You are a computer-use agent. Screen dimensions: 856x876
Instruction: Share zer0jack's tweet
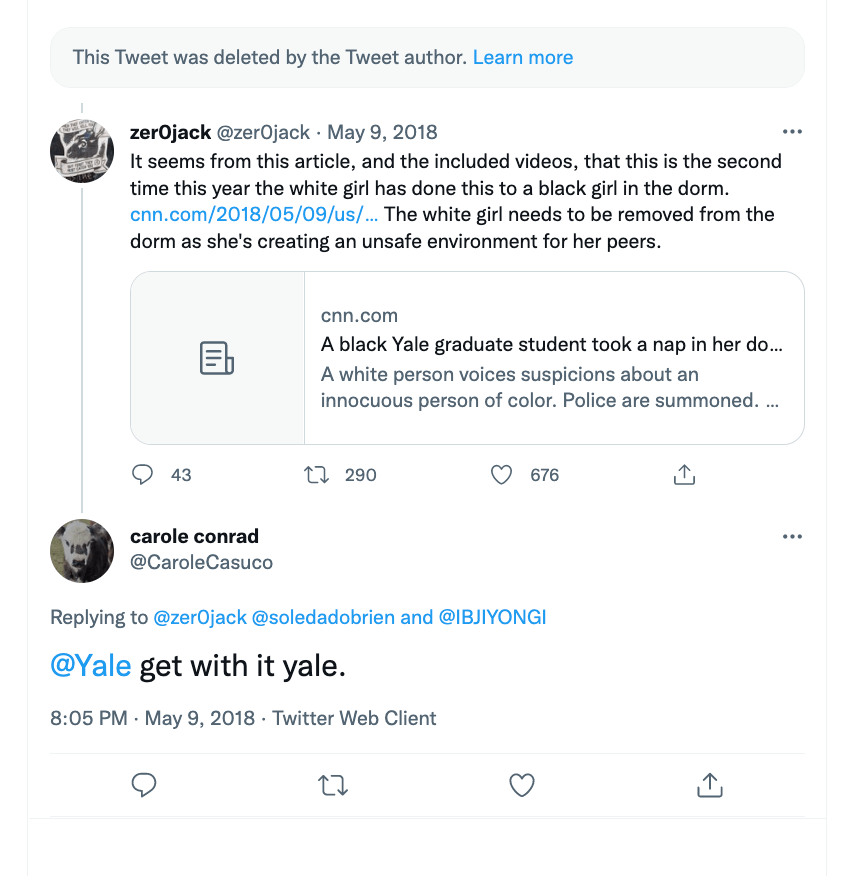[684, 475]
